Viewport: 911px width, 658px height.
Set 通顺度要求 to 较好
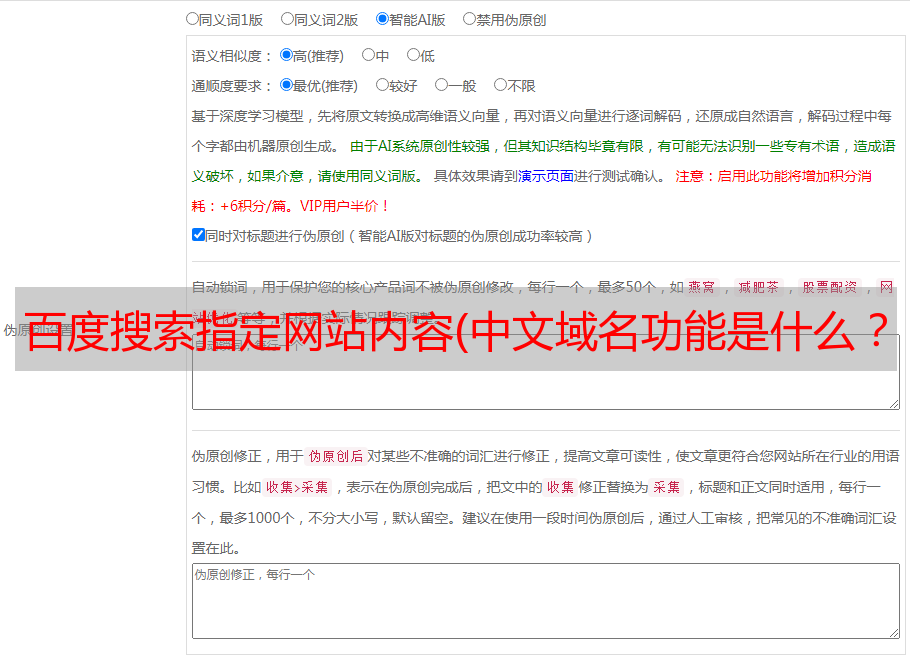tap(382, 85)
